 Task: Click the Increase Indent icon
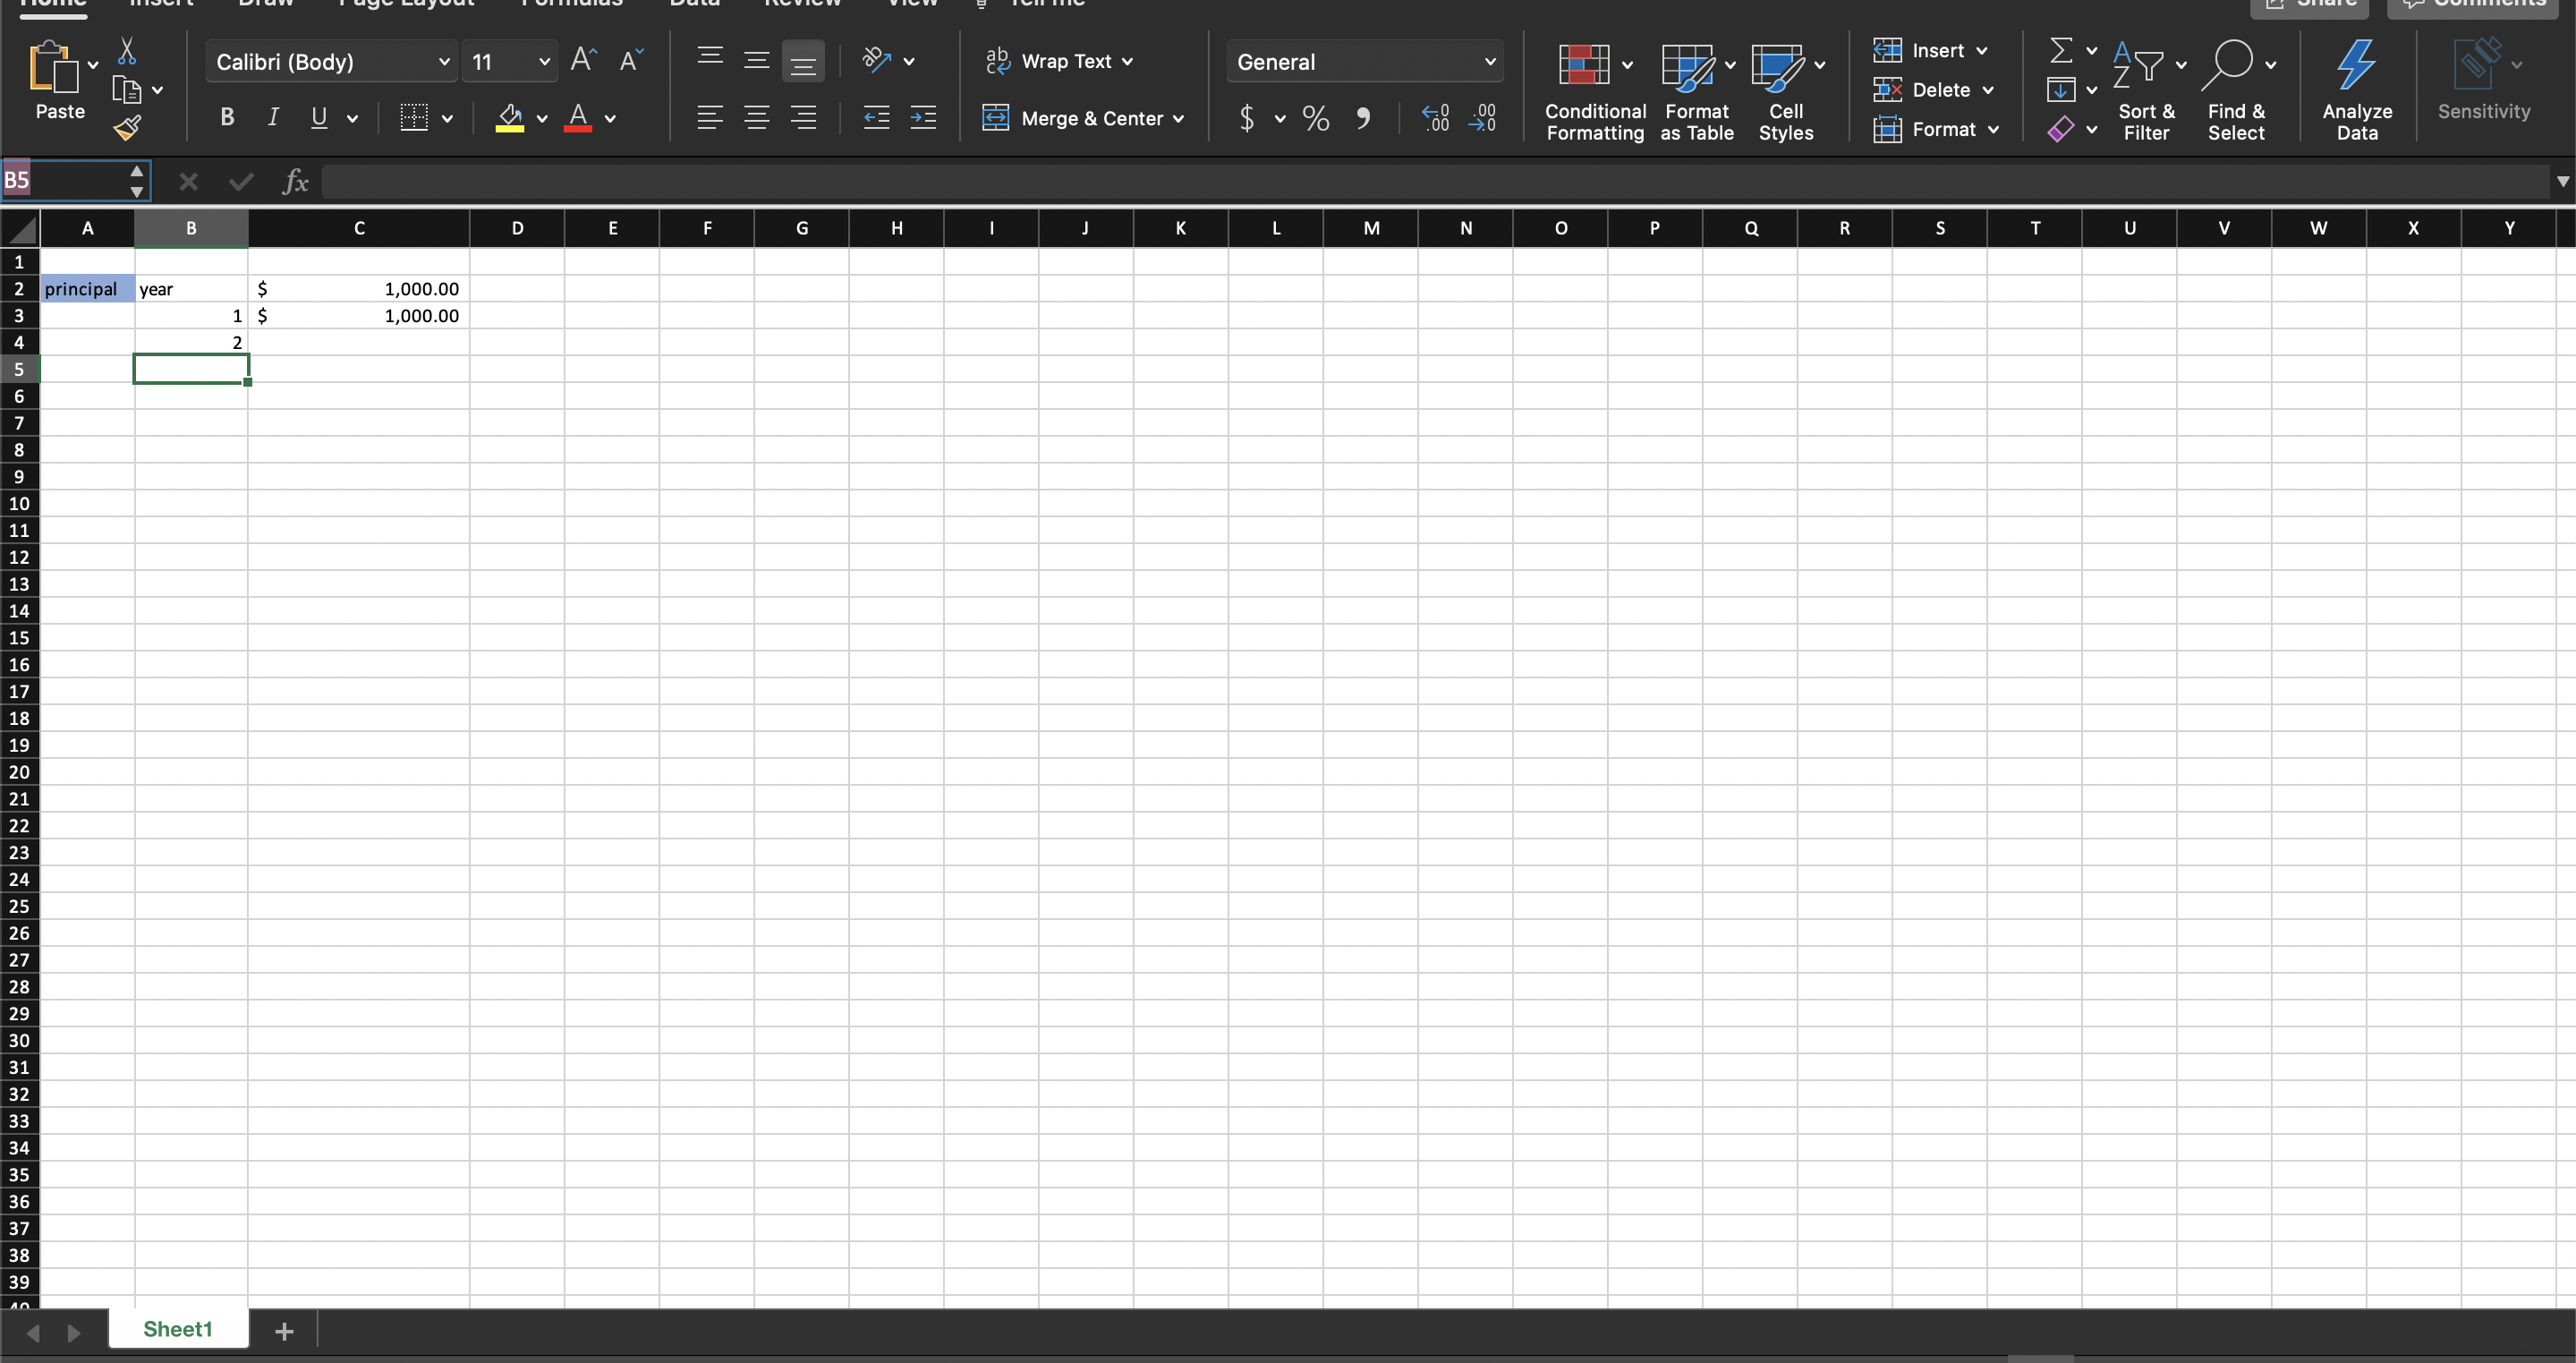point(923,118)
